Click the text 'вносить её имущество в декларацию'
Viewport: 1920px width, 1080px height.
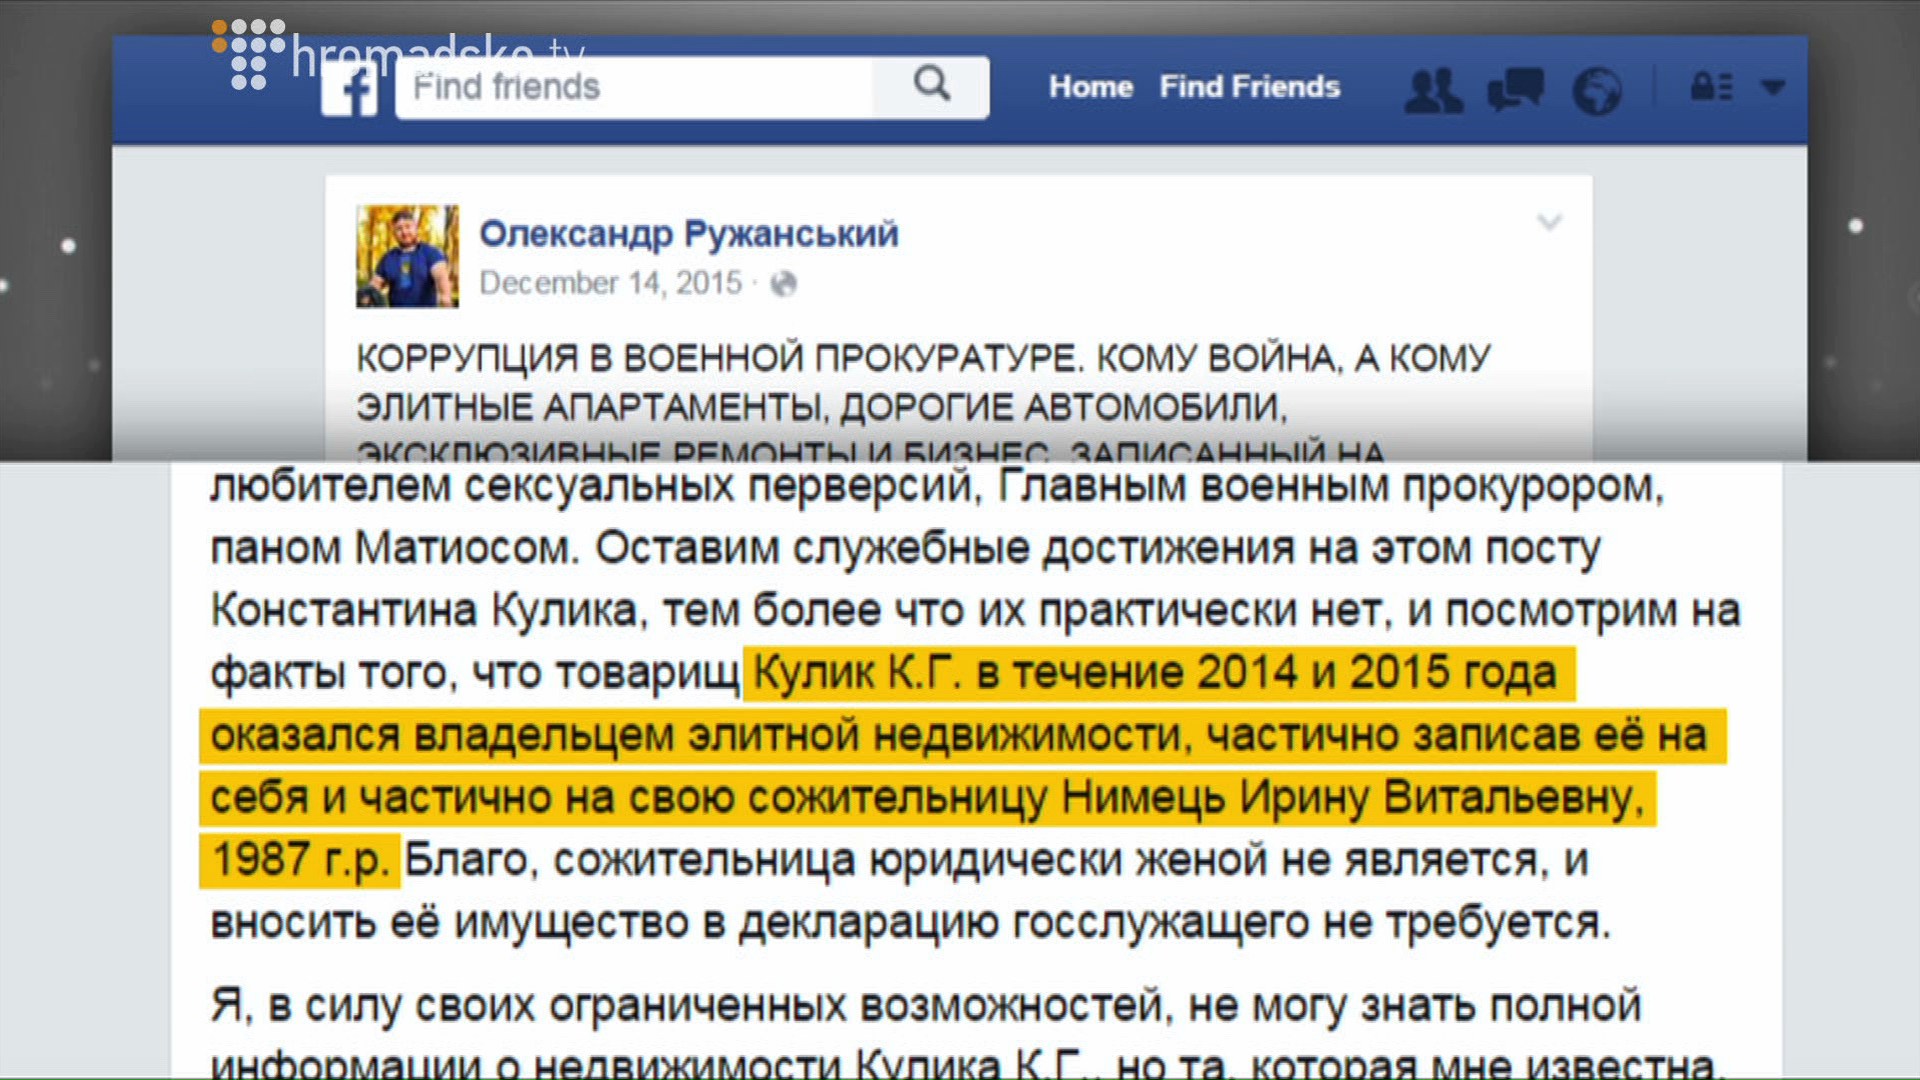coord(604,922)
